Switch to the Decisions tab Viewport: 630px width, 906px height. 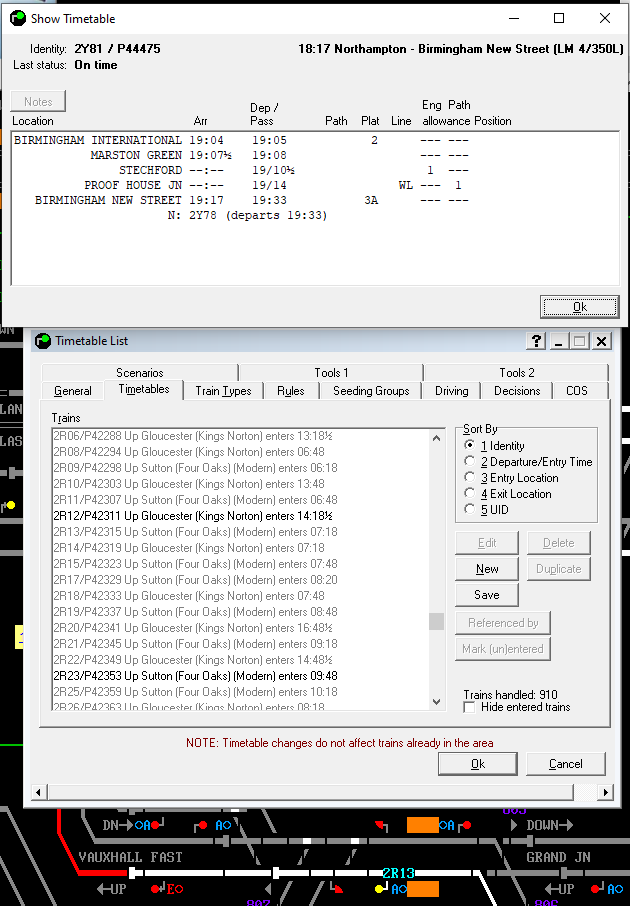[517, 391]
